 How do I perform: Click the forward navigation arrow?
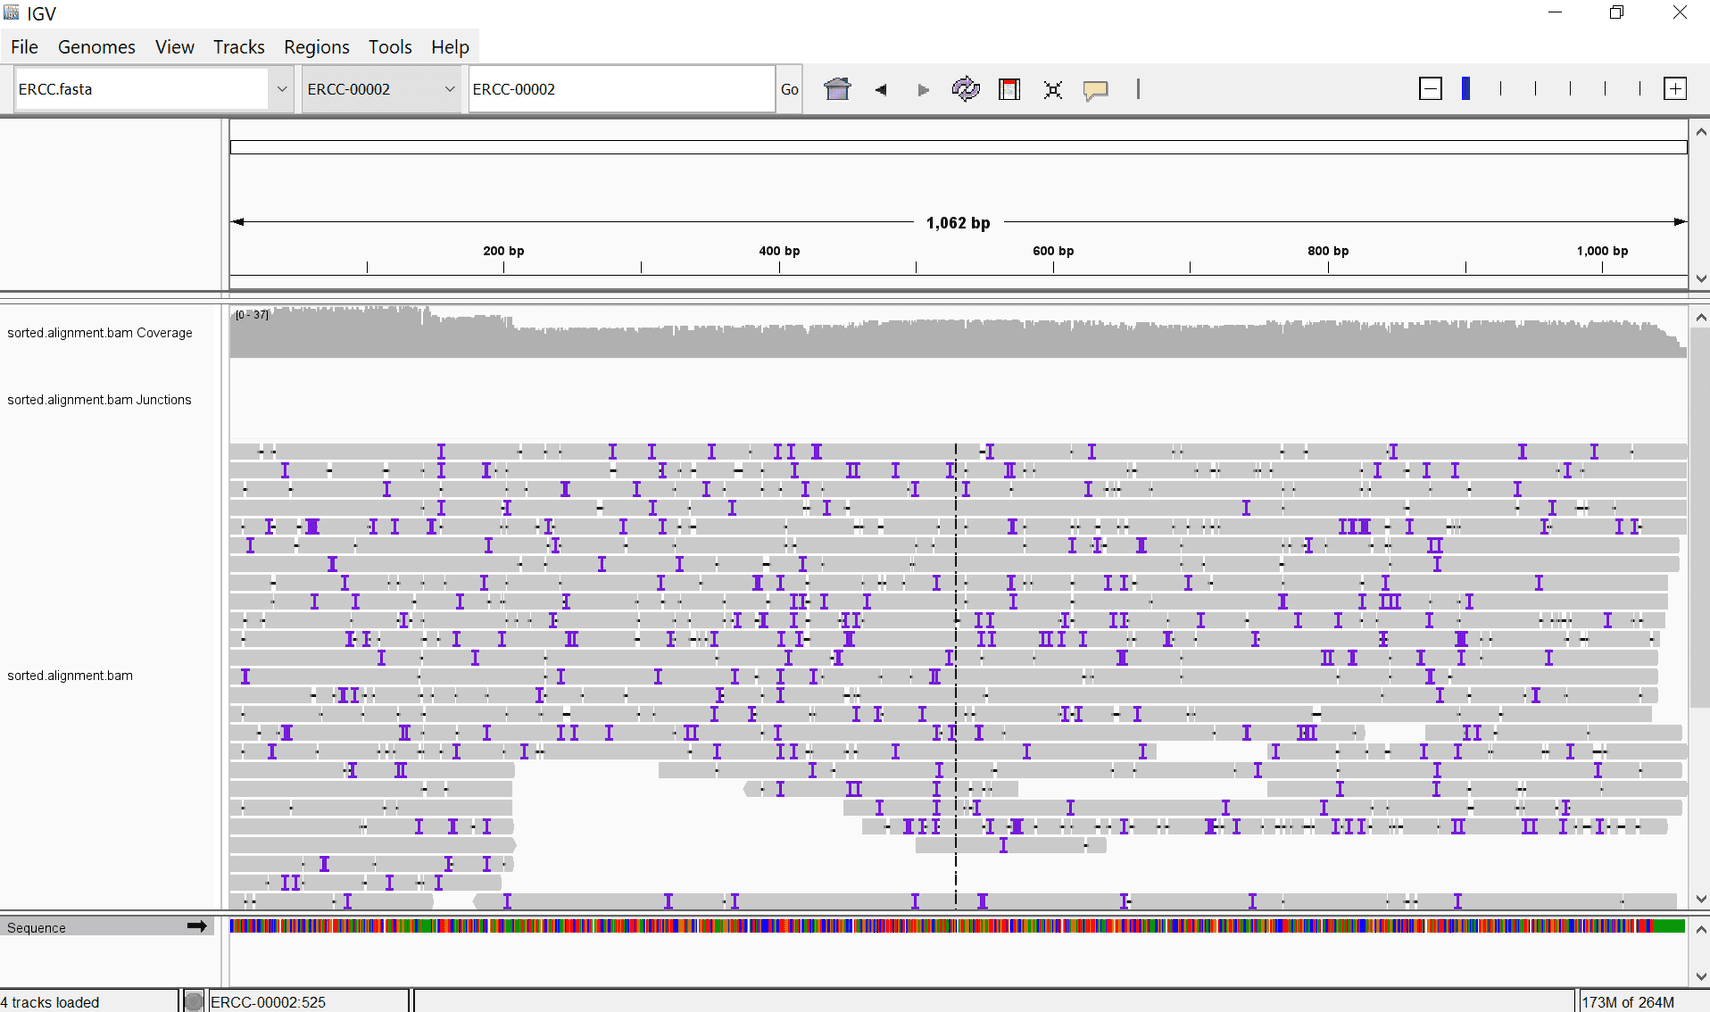(923, 89)
